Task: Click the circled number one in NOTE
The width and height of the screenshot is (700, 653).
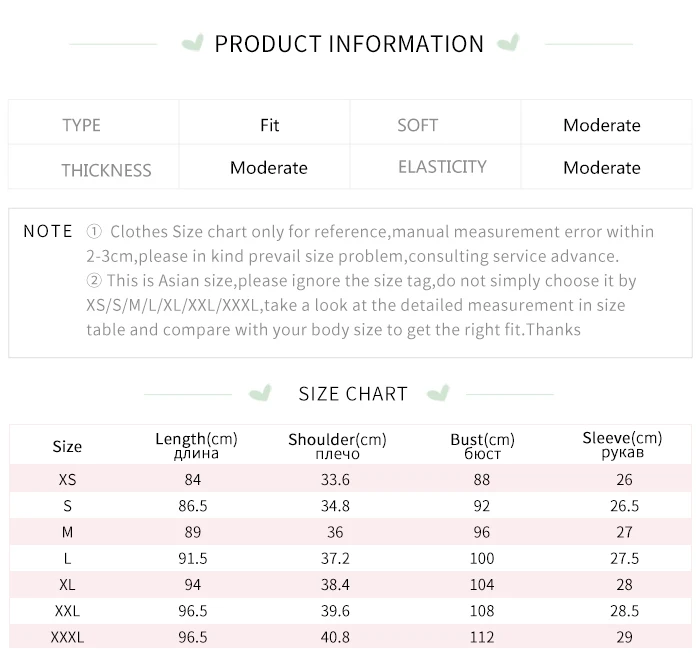Action: [94, 231]
